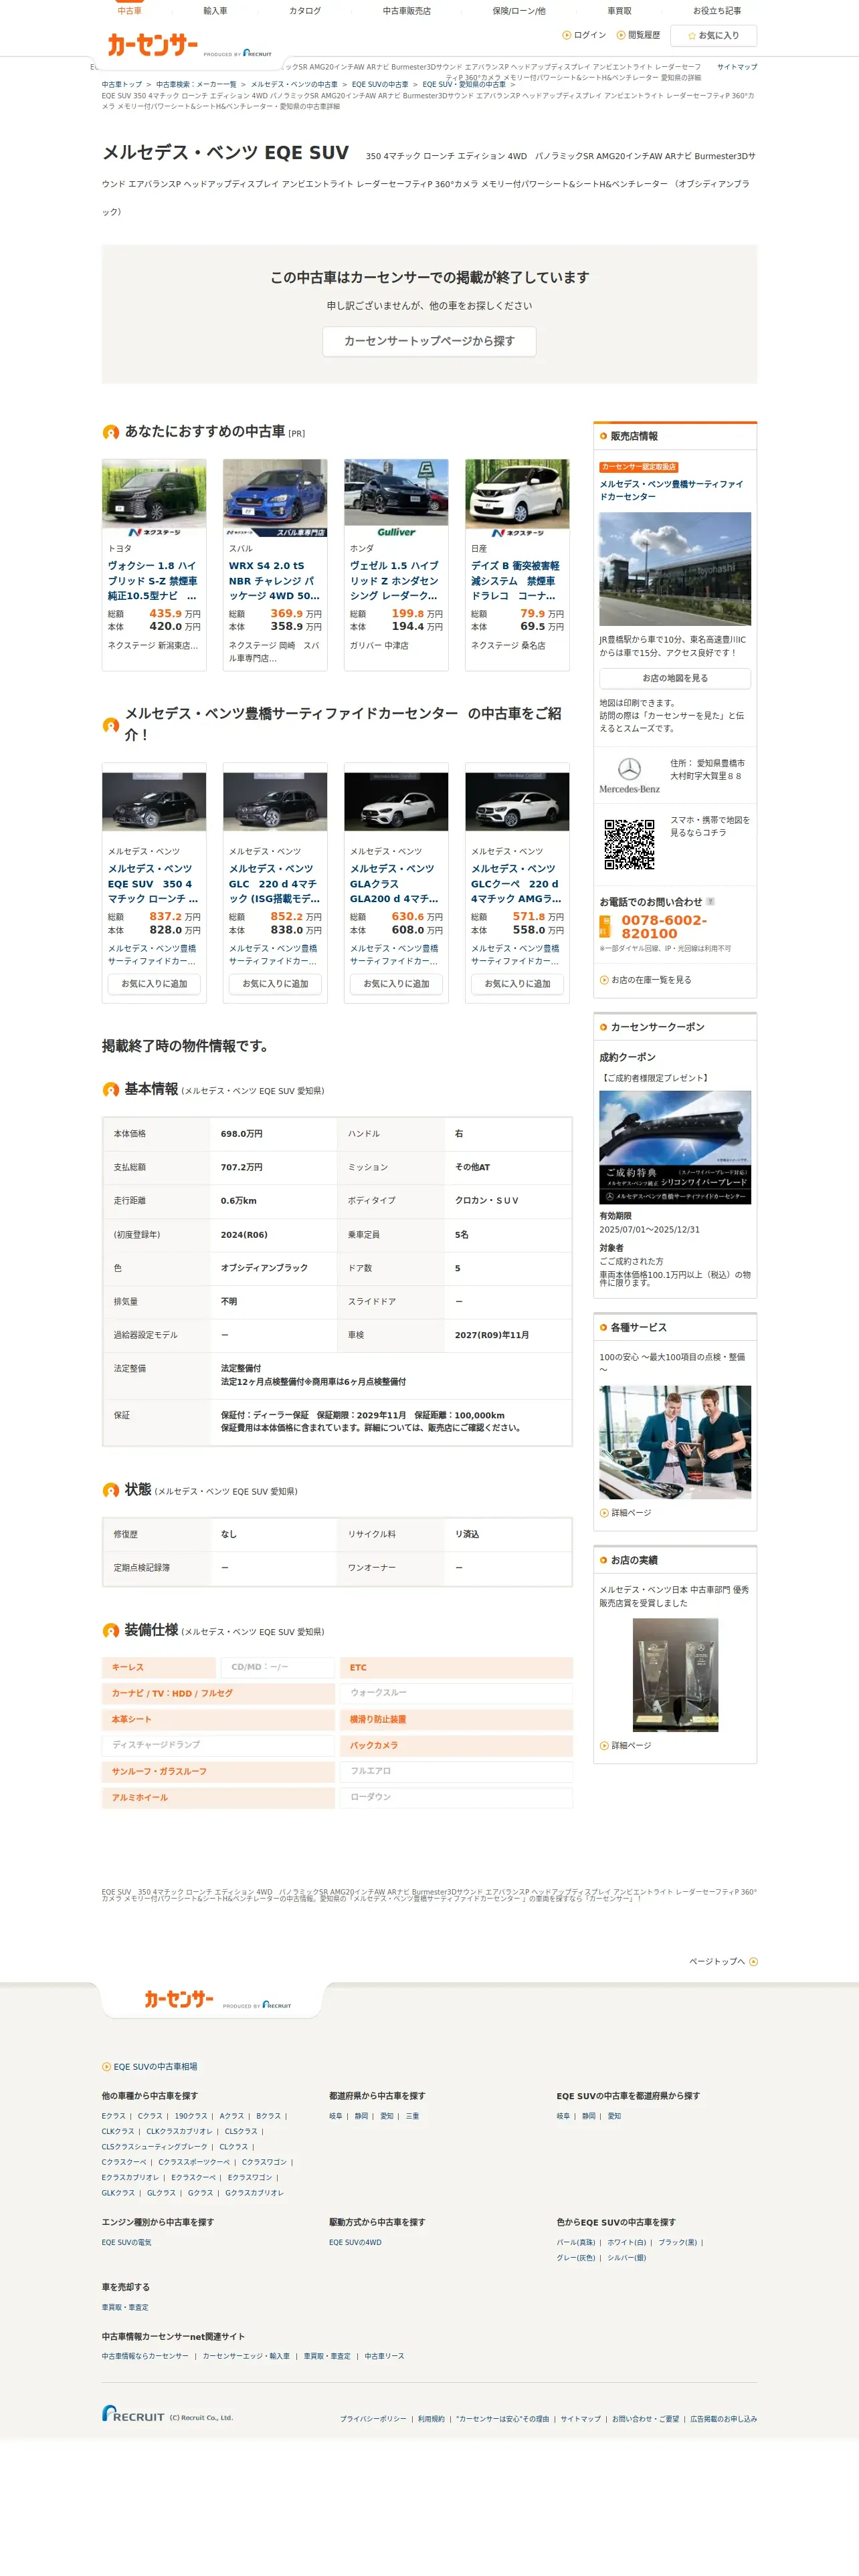Click the ページトップへ link
The height and width of the screenshot is (2576, 859).
click(x=723, y=1961)
